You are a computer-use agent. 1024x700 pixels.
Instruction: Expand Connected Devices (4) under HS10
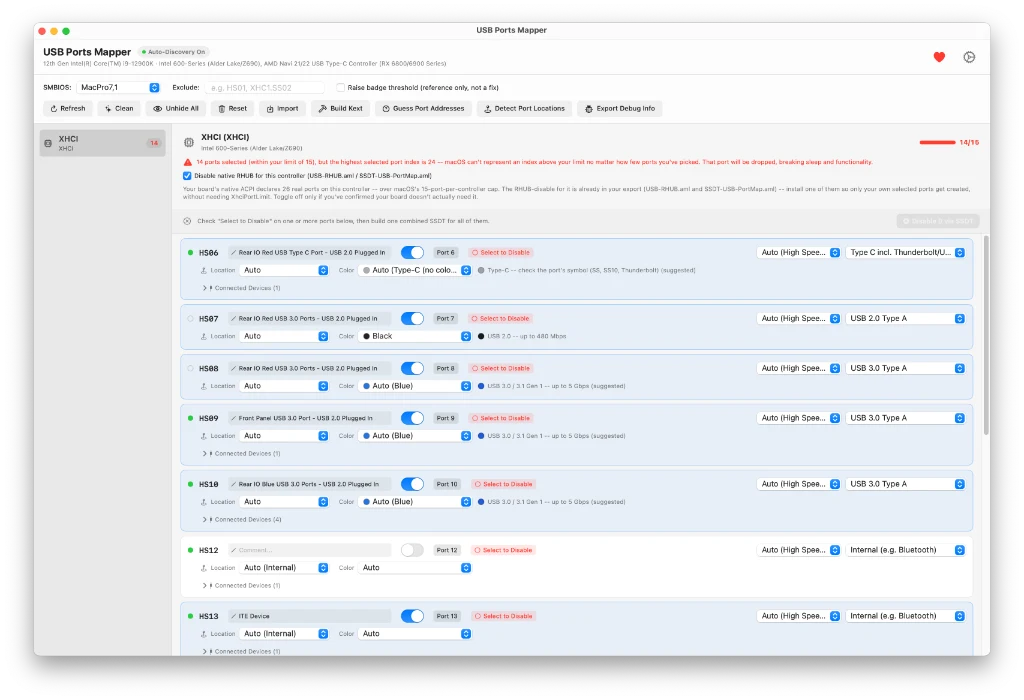(242, 520)
